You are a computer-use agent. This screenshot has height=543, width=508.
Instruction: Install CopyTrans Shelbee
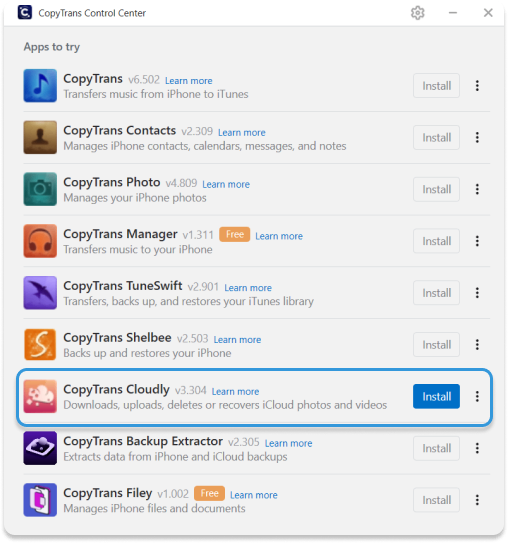coord(436,345)
